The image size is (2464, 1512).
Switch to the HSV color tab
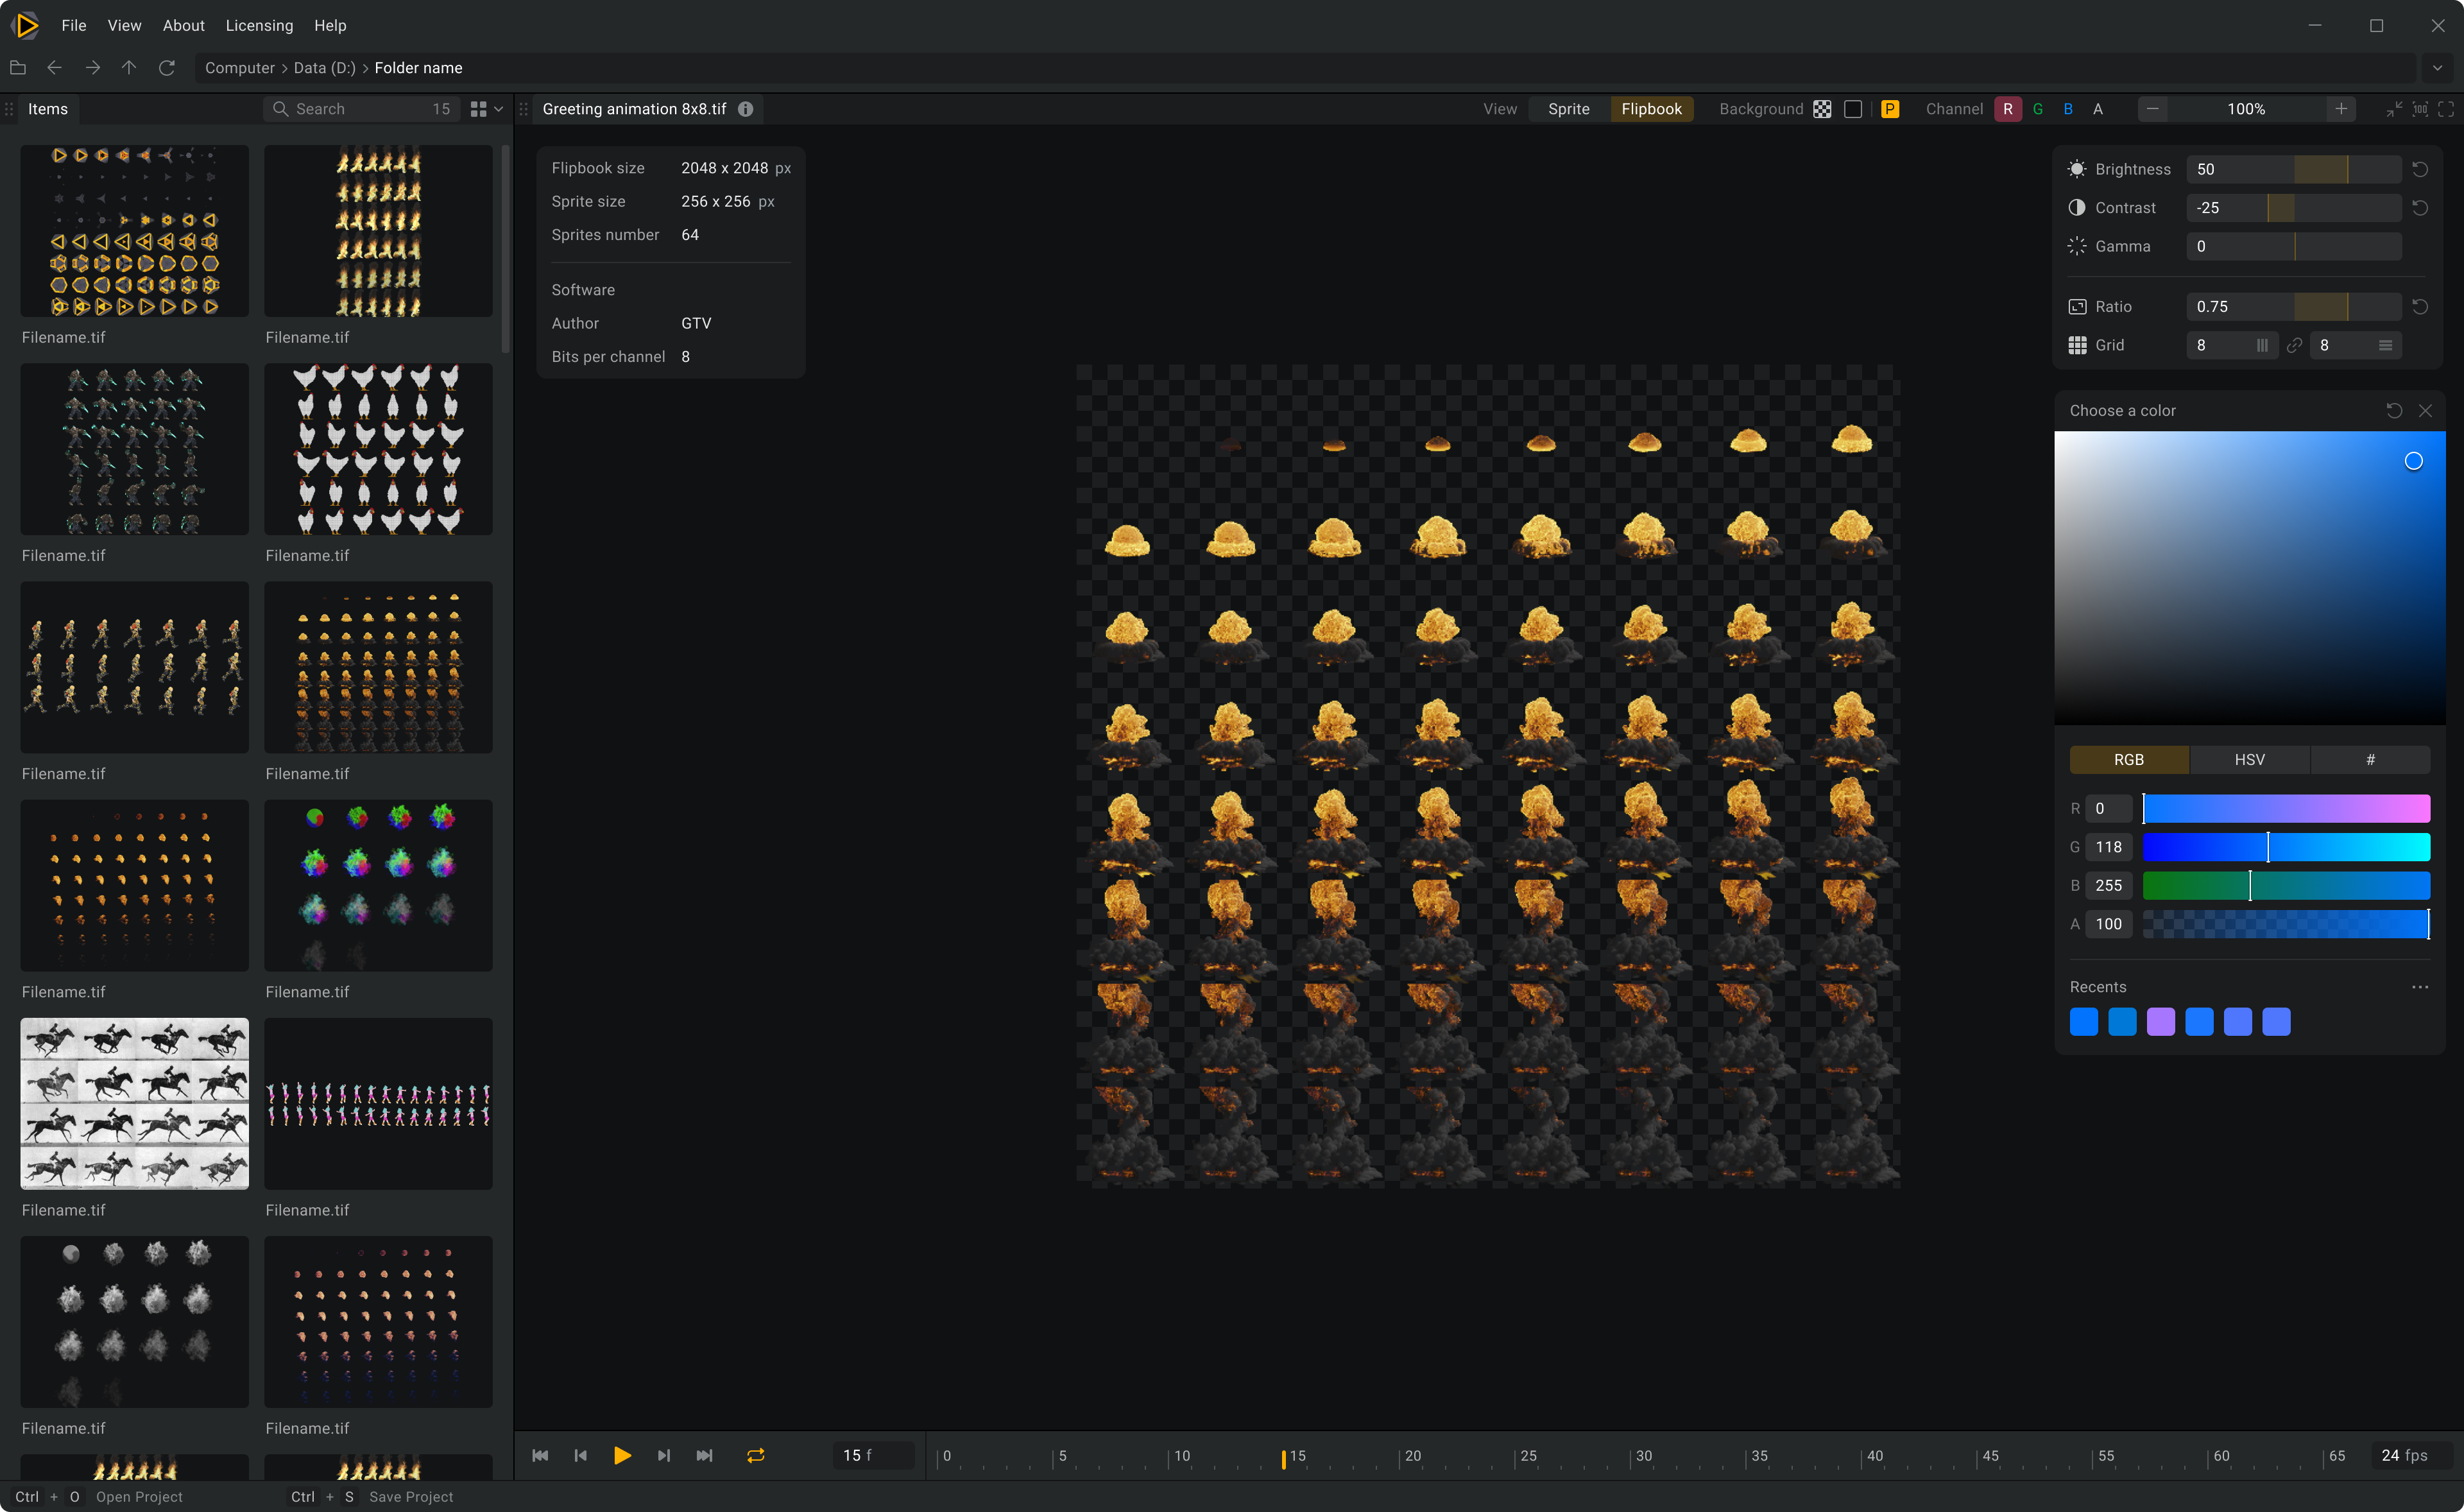coord(2249,759)
